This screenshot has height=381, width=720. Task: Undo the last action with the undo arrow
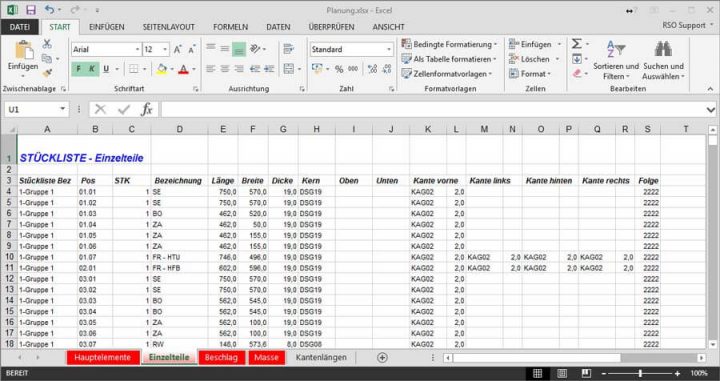click(x=49, y=10)
